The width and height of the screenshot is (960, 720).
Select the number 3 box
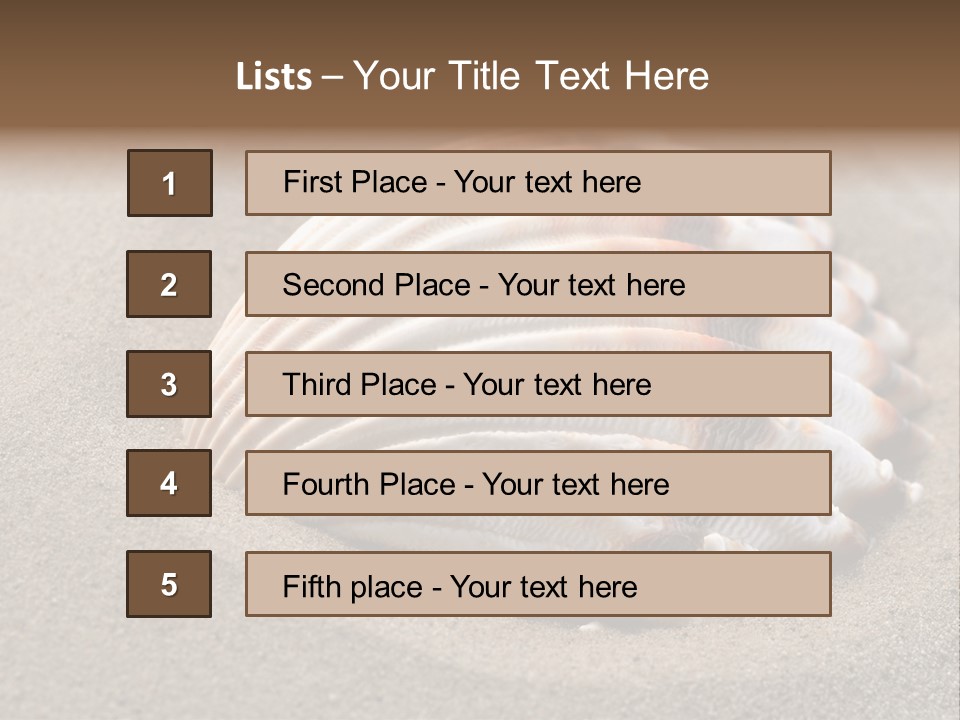(x=169, y=384)
